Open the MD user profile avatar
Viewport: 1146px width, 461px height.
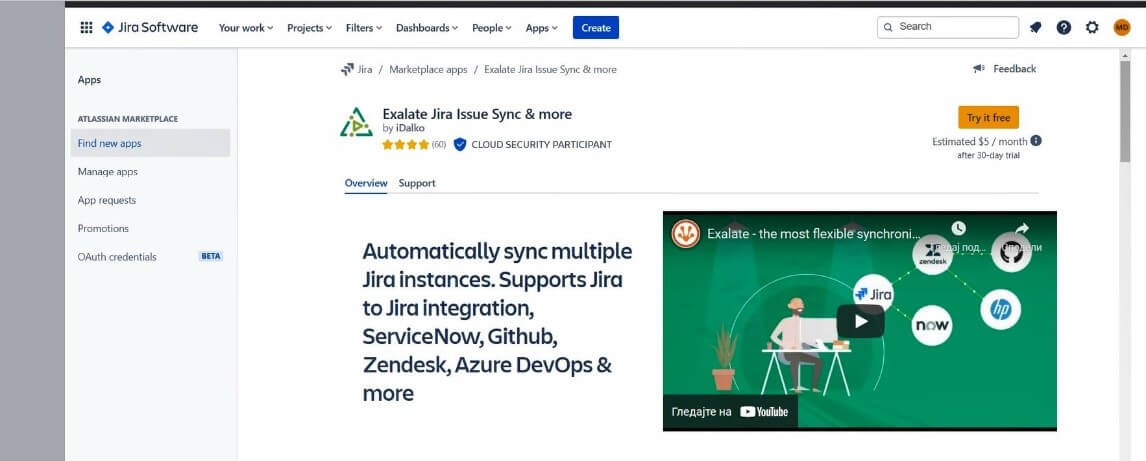click(x=1121, y=28)
